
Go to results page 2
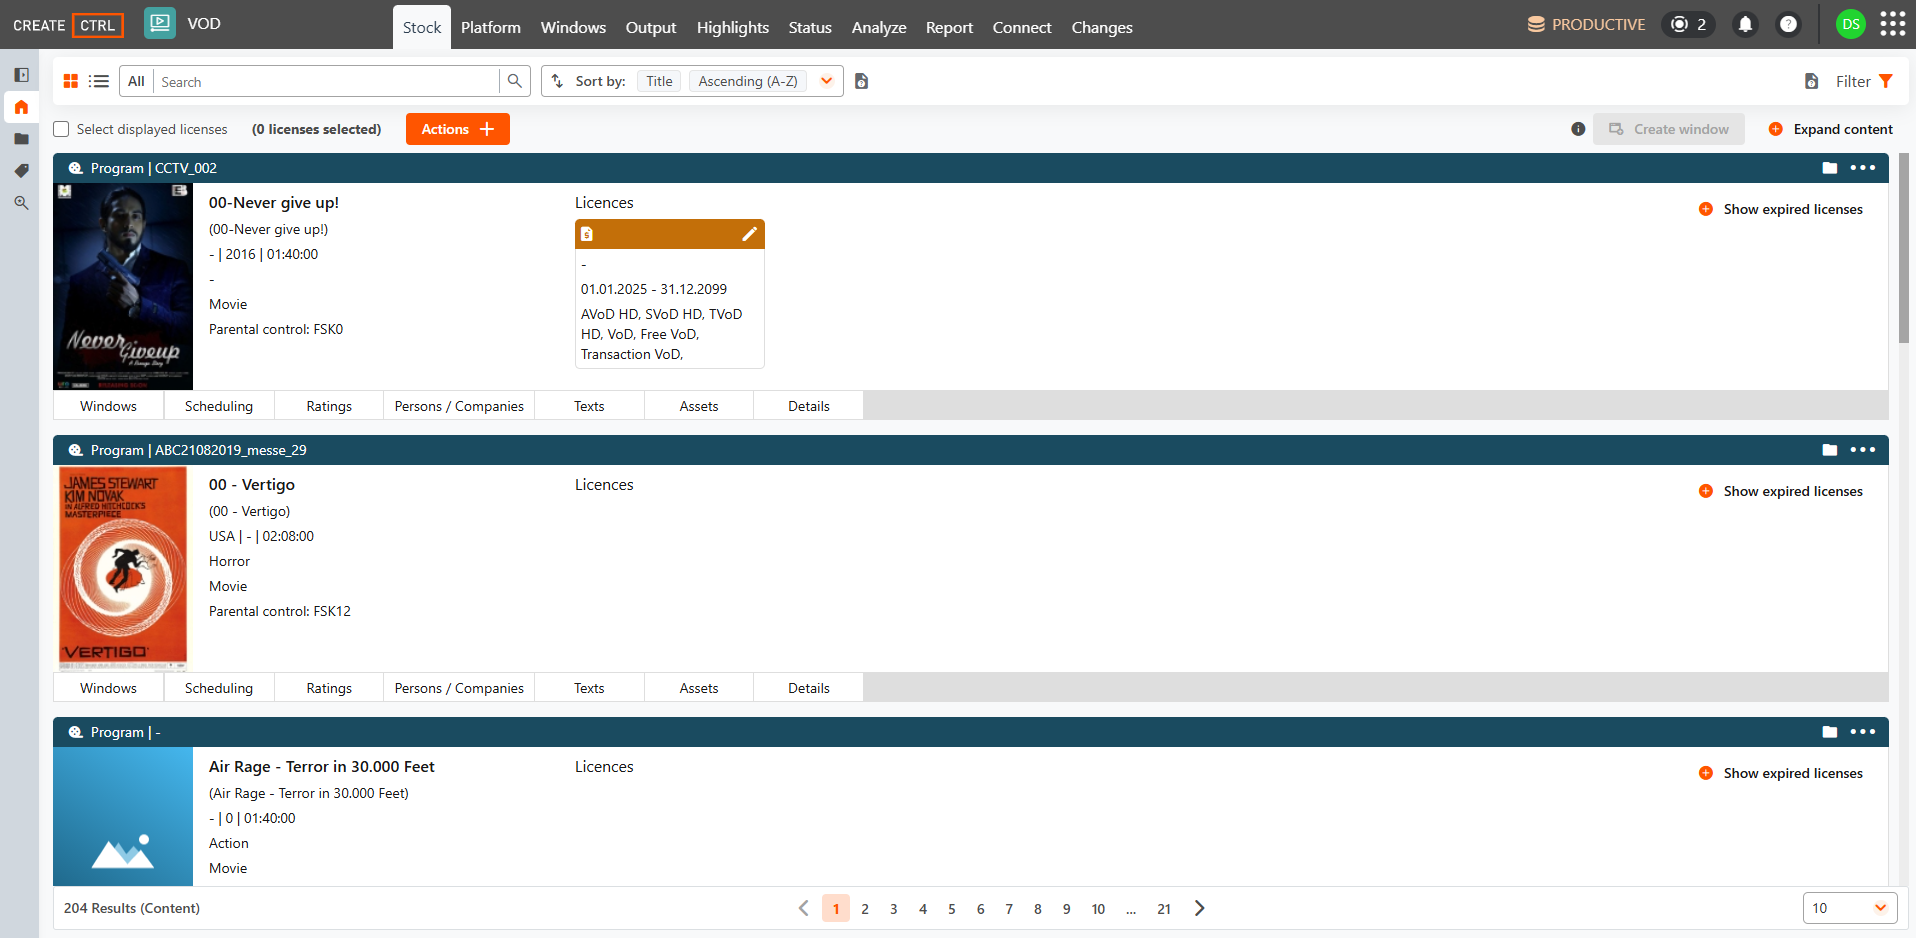(x=865, y=908)
